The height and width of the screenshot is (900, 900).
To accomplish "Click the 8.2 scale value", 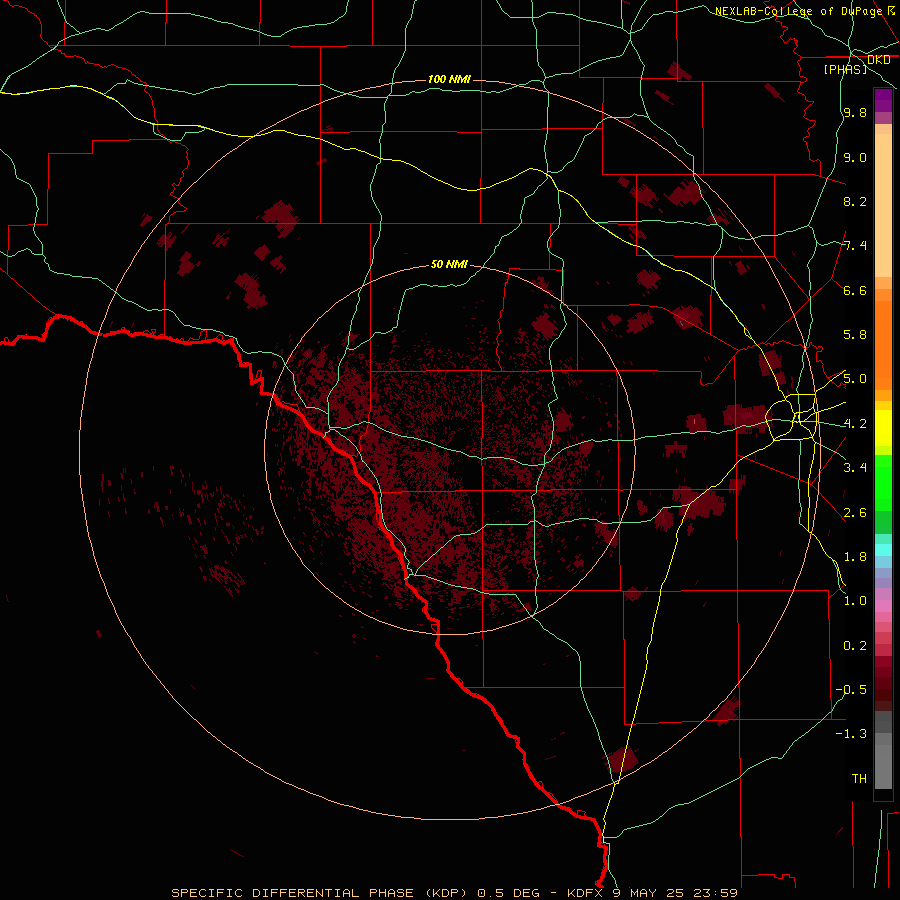I will [x=855, y=201].
